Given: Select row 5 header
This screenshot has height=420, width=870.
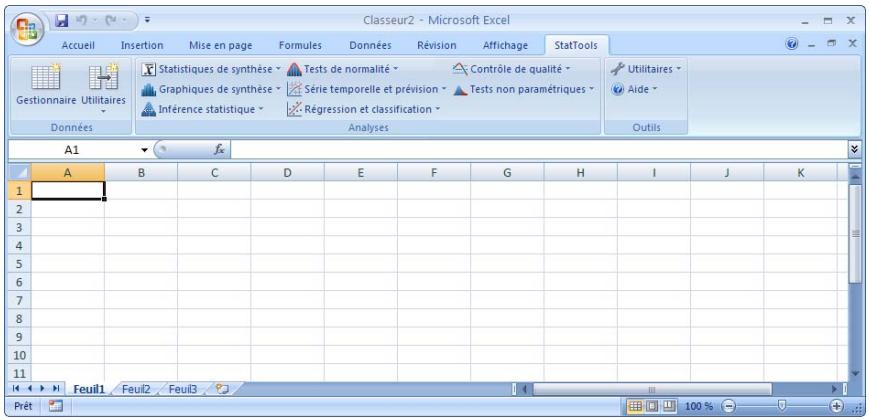Looking at the screenshot, I should click(20, 264).
